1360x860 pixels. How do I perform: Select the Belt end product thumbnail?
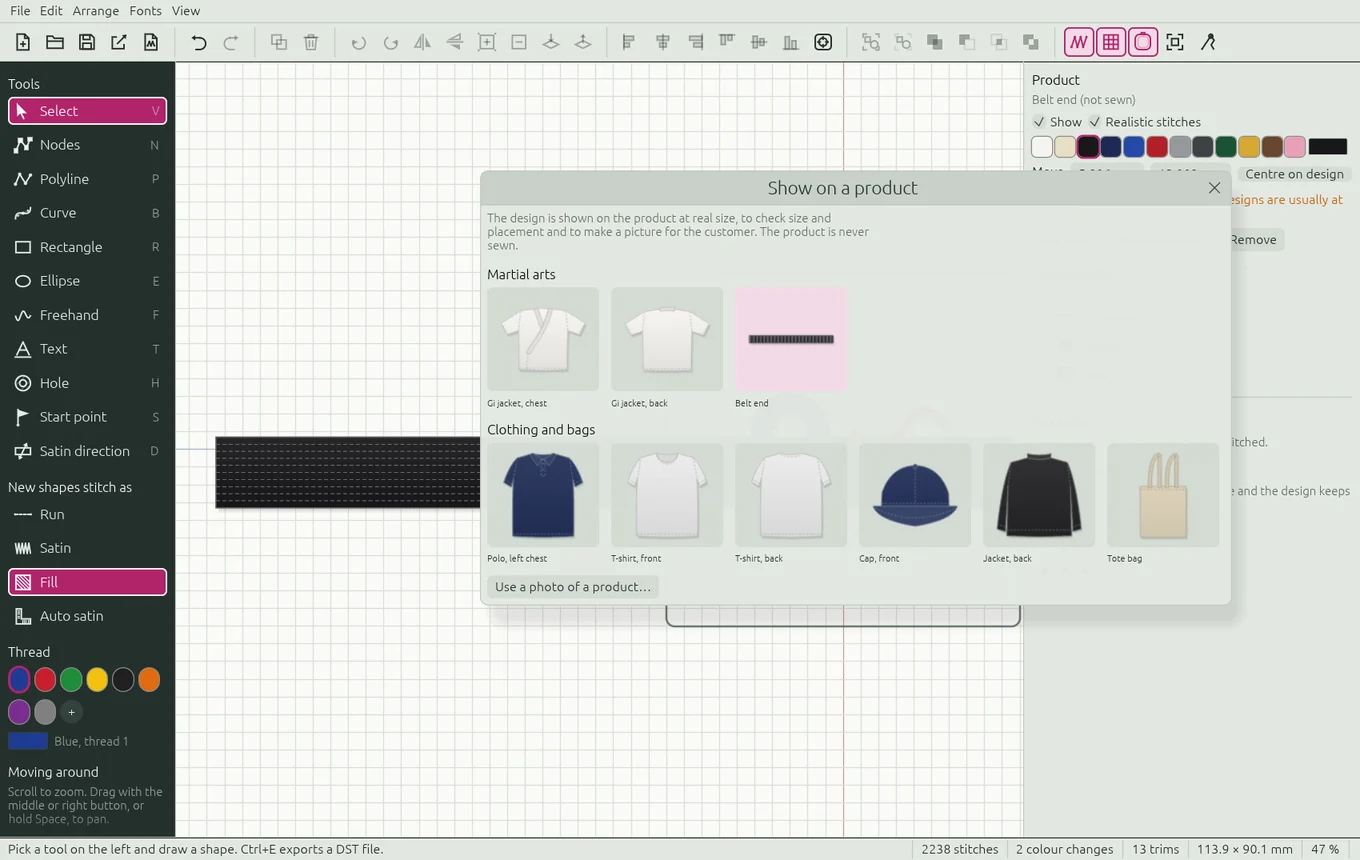791,339
